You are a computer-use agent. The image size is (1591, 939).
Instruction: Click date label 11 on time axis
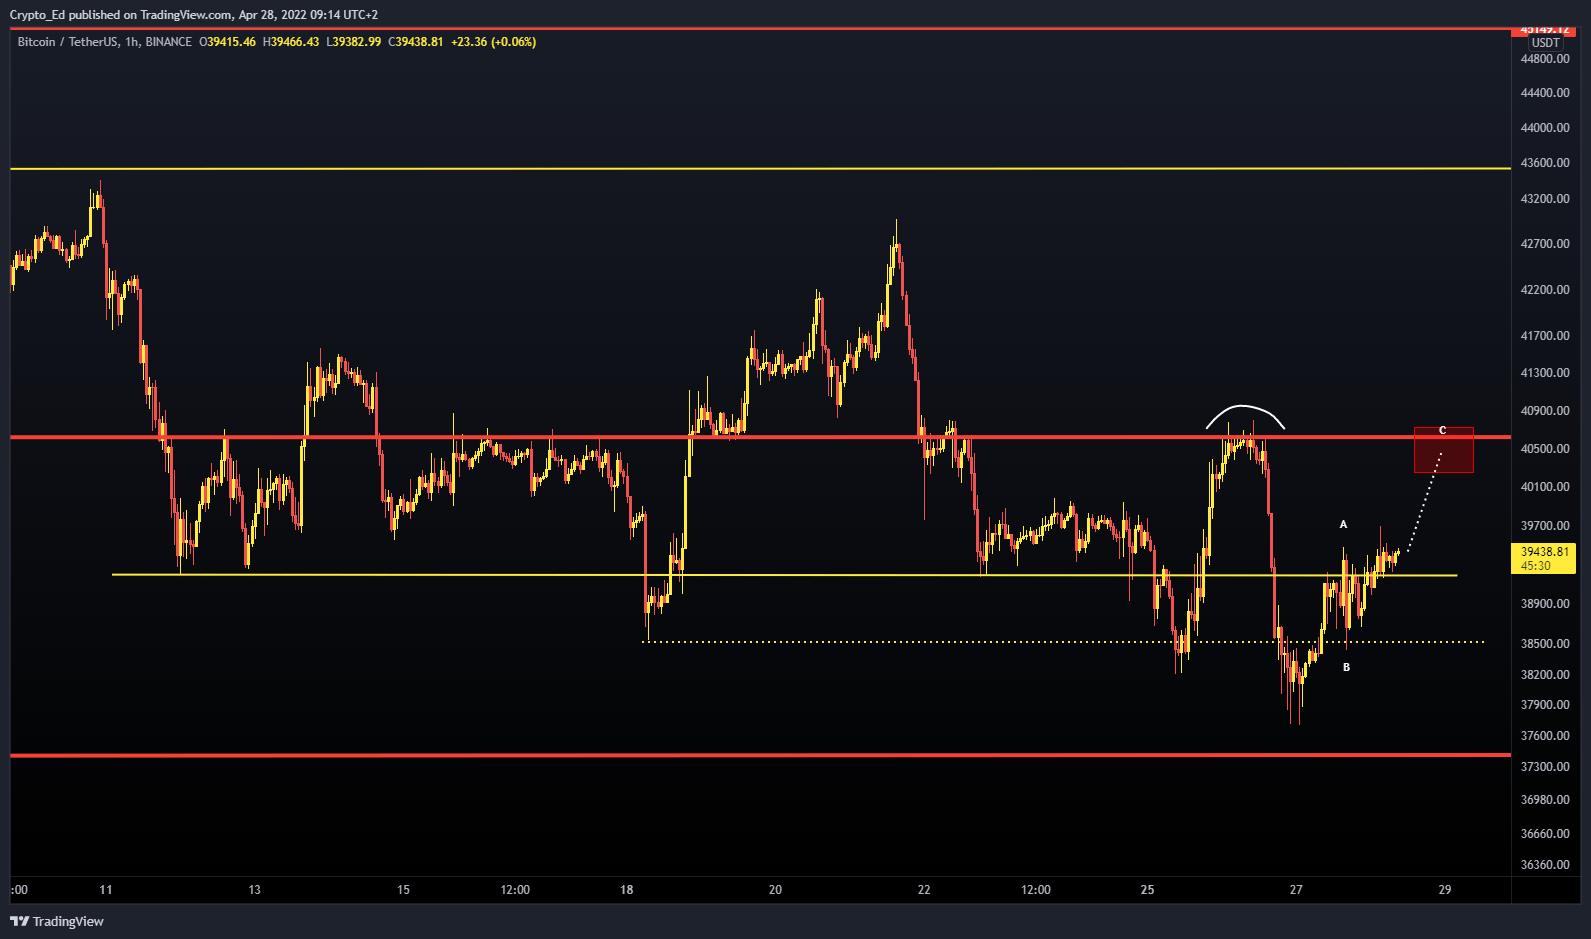[106, 889]
